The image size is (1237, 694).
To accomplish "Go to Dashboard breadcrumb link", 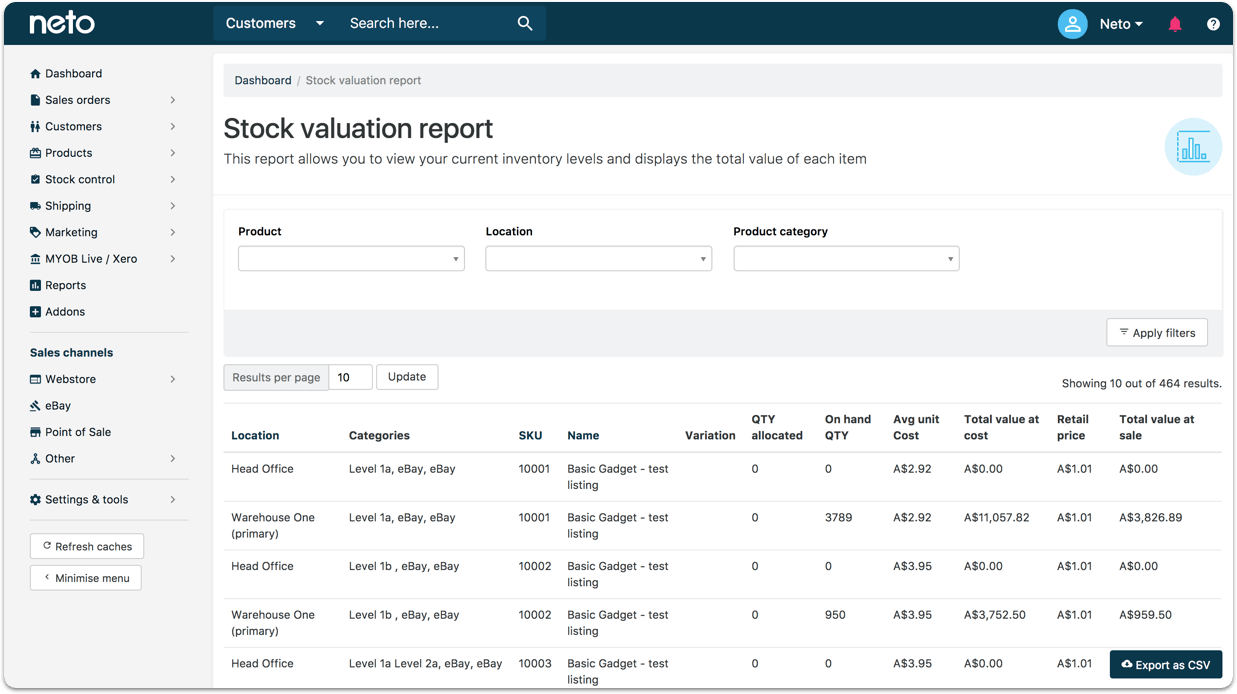I will pyautogui.click(x=263, y=81).
